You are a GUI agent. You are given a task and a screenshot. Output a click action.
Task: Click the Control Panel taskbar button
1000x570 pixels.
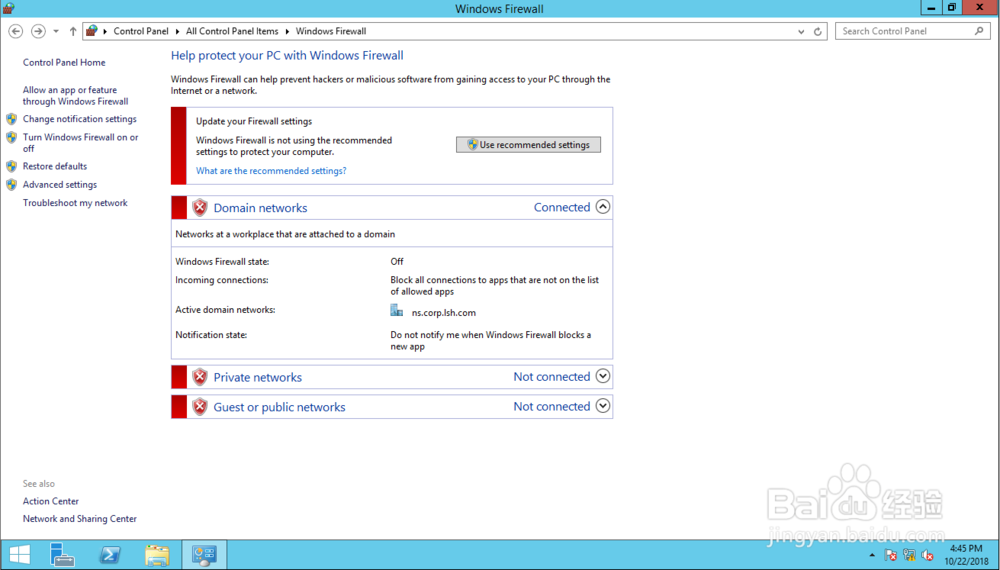click(x=204, y=555)
